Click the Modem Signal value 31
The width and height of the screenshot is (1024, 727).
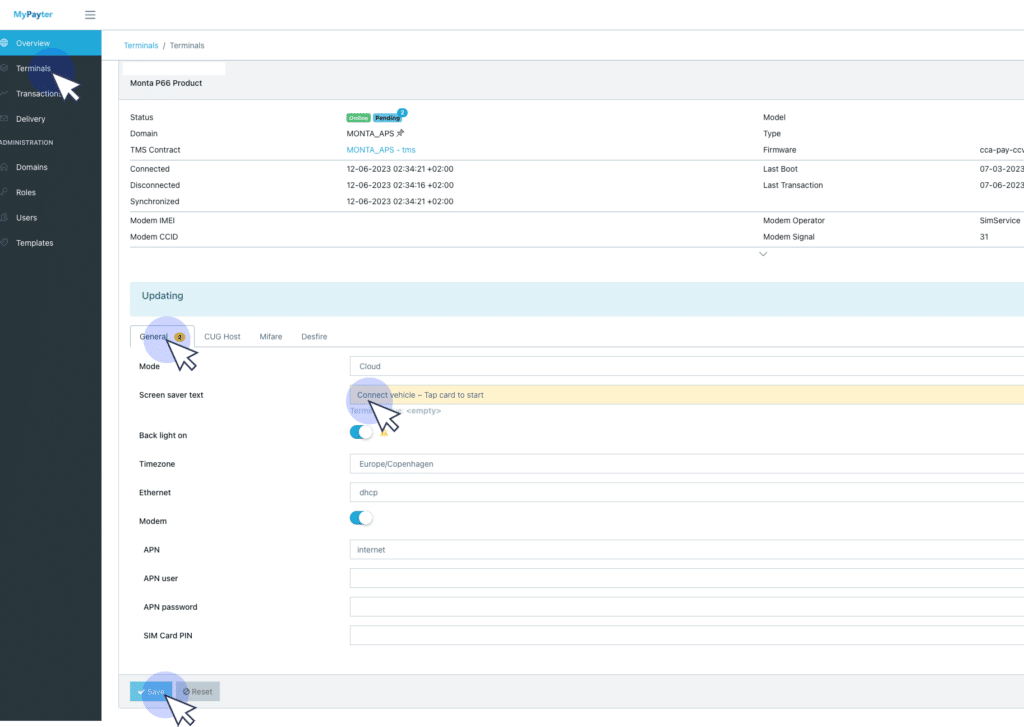point(984,237)
